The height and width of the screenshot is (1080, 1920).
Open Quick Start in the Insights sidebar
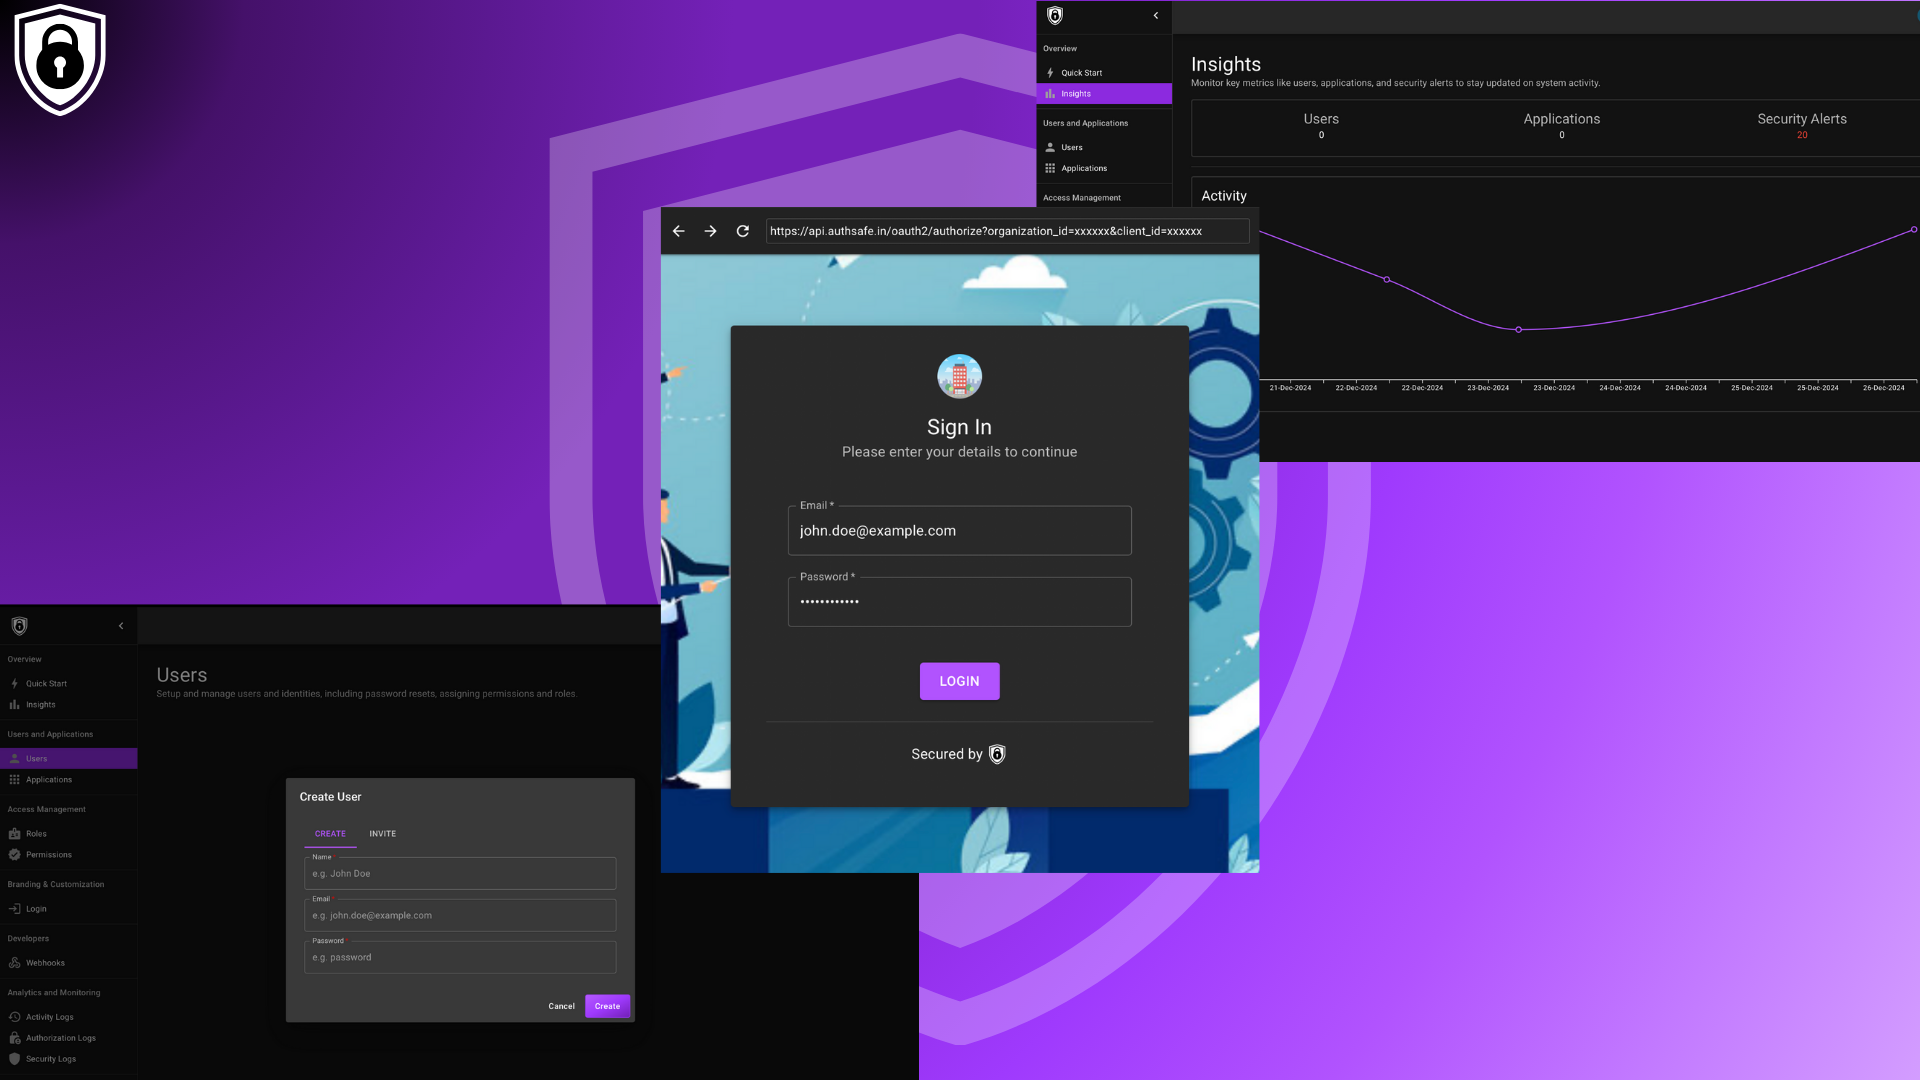[1081, 73]
